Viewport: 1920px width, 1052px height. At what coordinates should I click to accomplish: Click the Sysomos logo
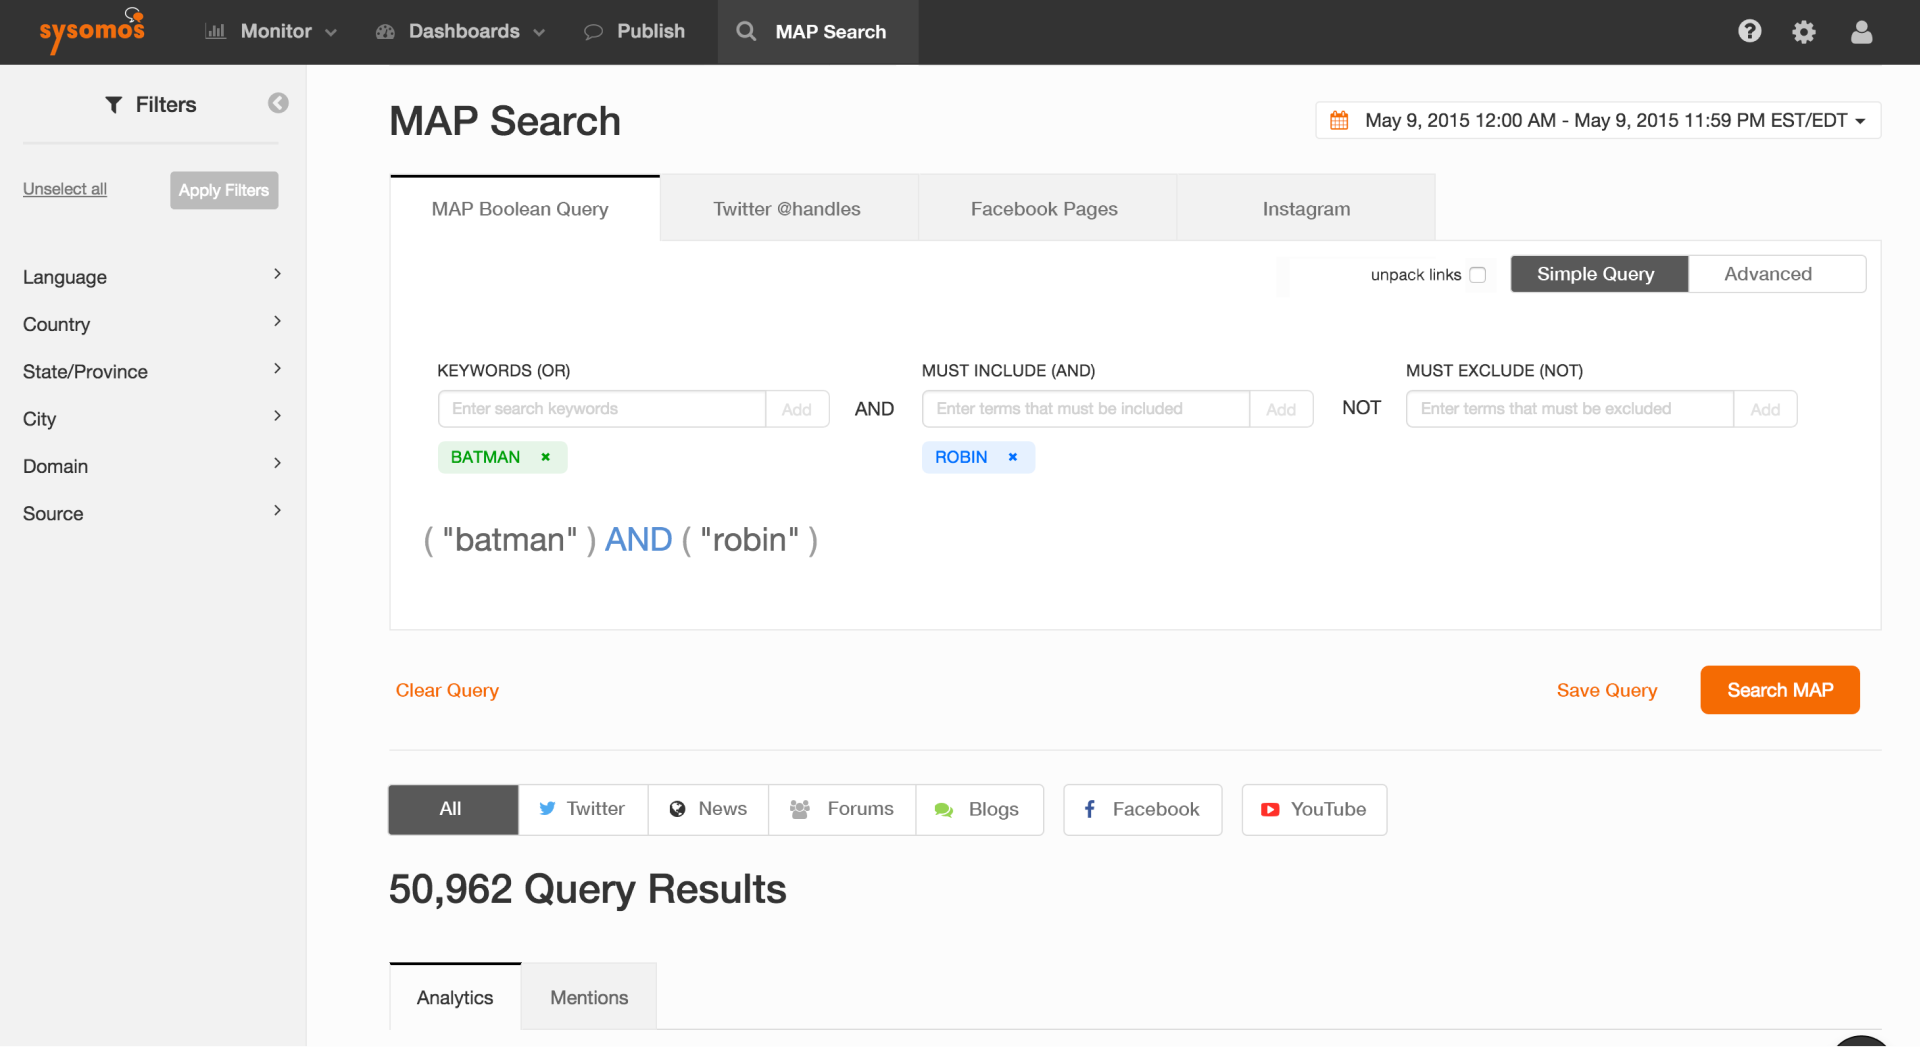(x=92, y=30)
